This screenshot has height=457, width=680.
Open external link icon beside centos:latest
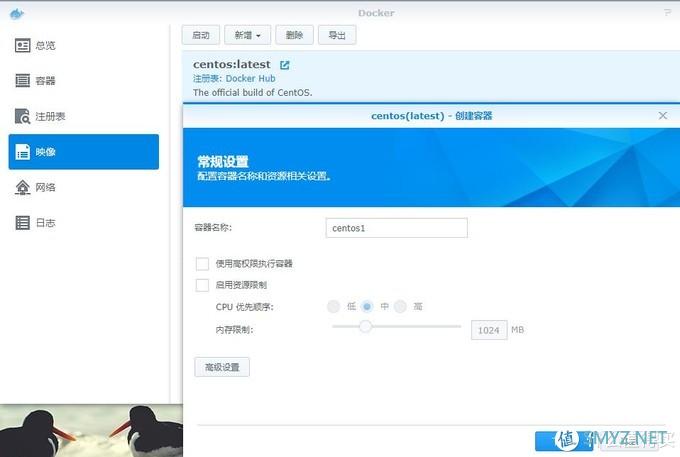(284, 65)
